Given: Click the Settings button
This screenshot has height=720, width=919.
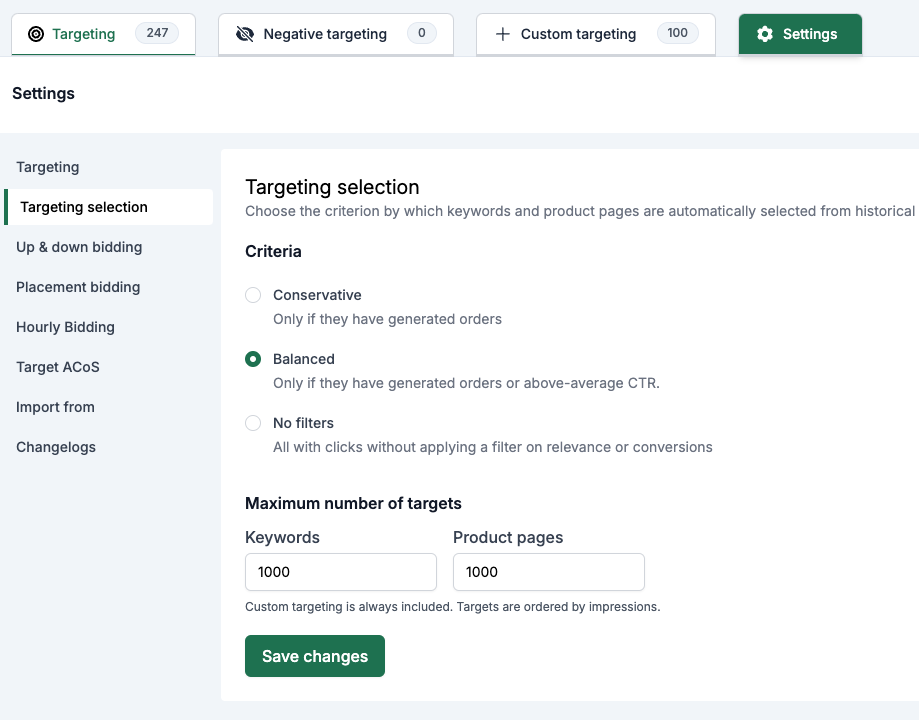Looking at the screenshot, I should [x=800, y=34].
